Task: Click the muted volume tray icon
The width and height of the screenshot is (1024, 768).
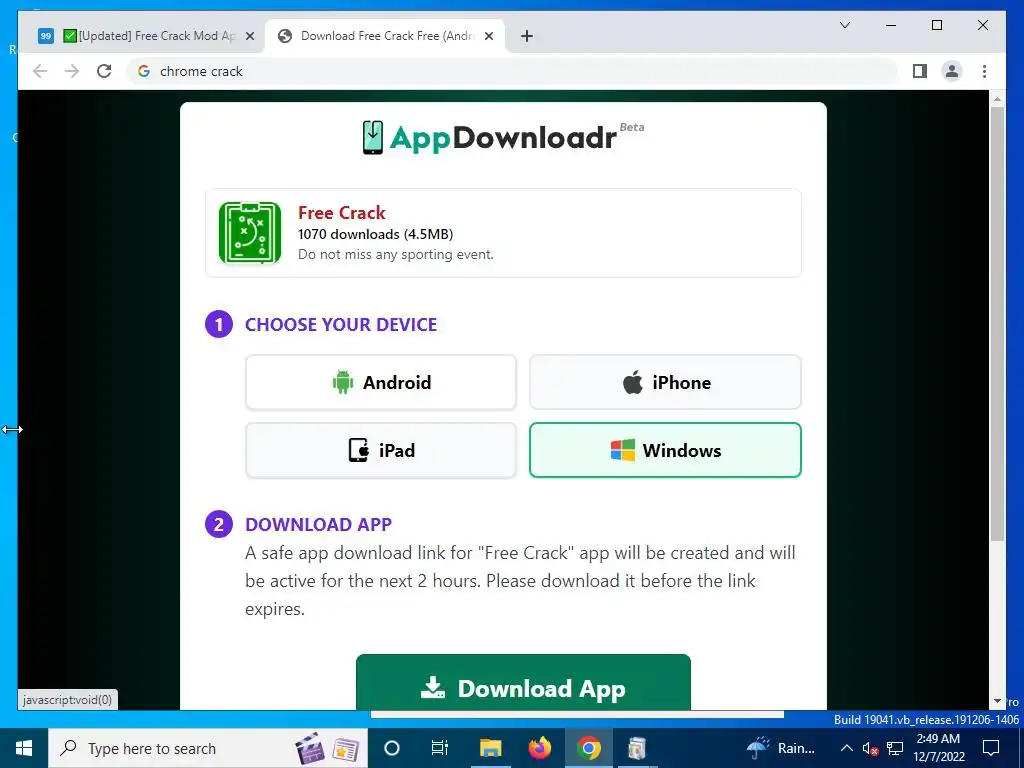Action: [870, 748]
